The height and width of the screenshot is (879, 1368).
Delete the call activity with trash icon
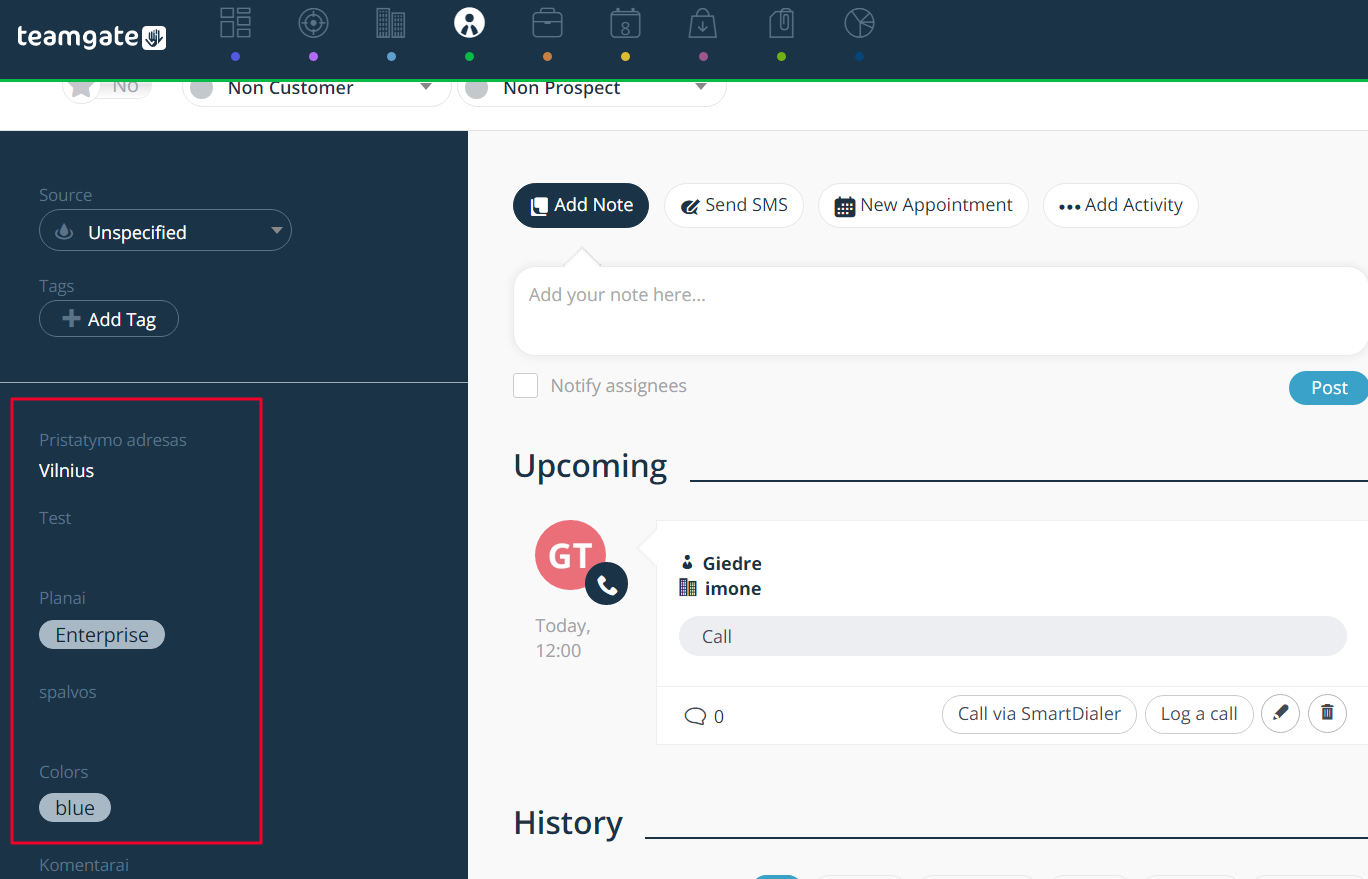1328,714
